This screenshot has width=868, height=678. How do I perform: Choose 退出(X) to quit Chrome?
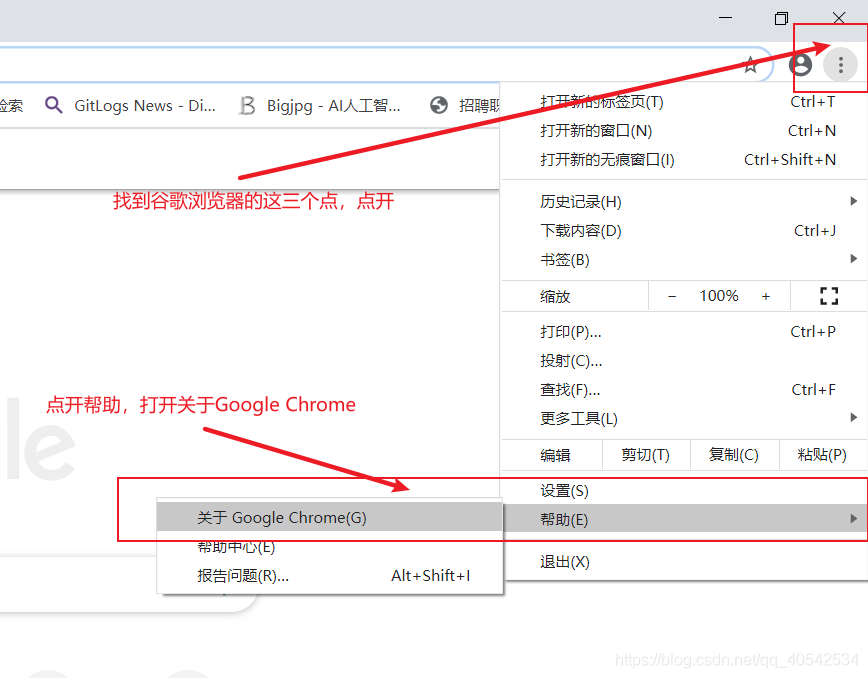coord(684,562)
